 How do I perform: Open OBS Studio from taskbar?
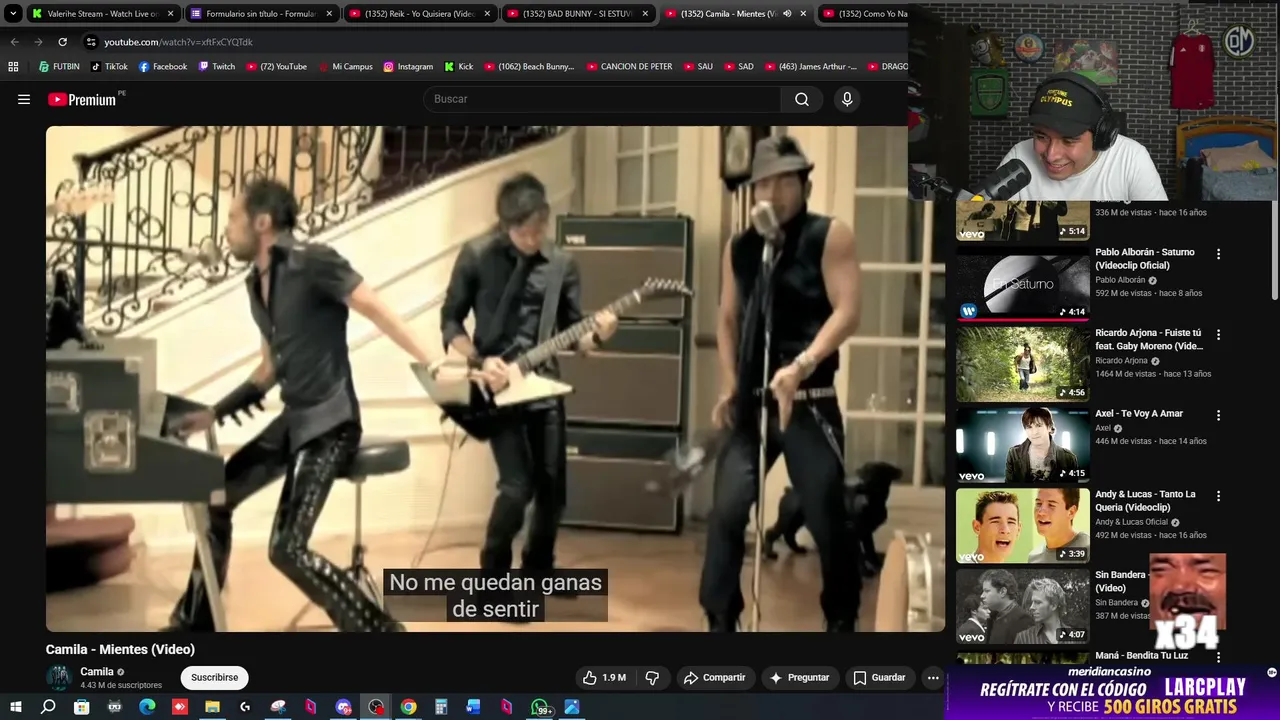point(376,707)
